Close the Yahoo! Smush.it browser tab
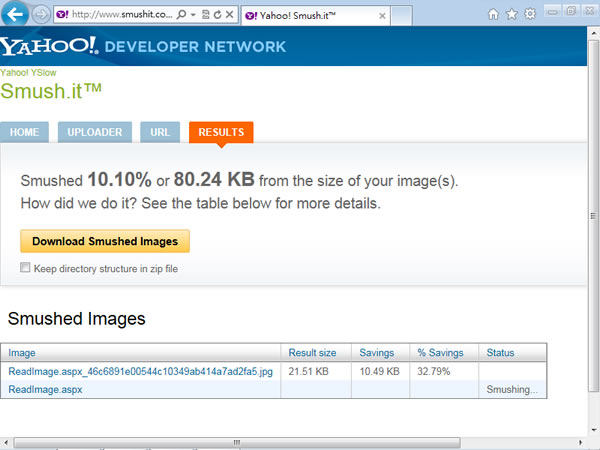The width and height of the screenshot is (600, 450). click(x=382, y=16)
